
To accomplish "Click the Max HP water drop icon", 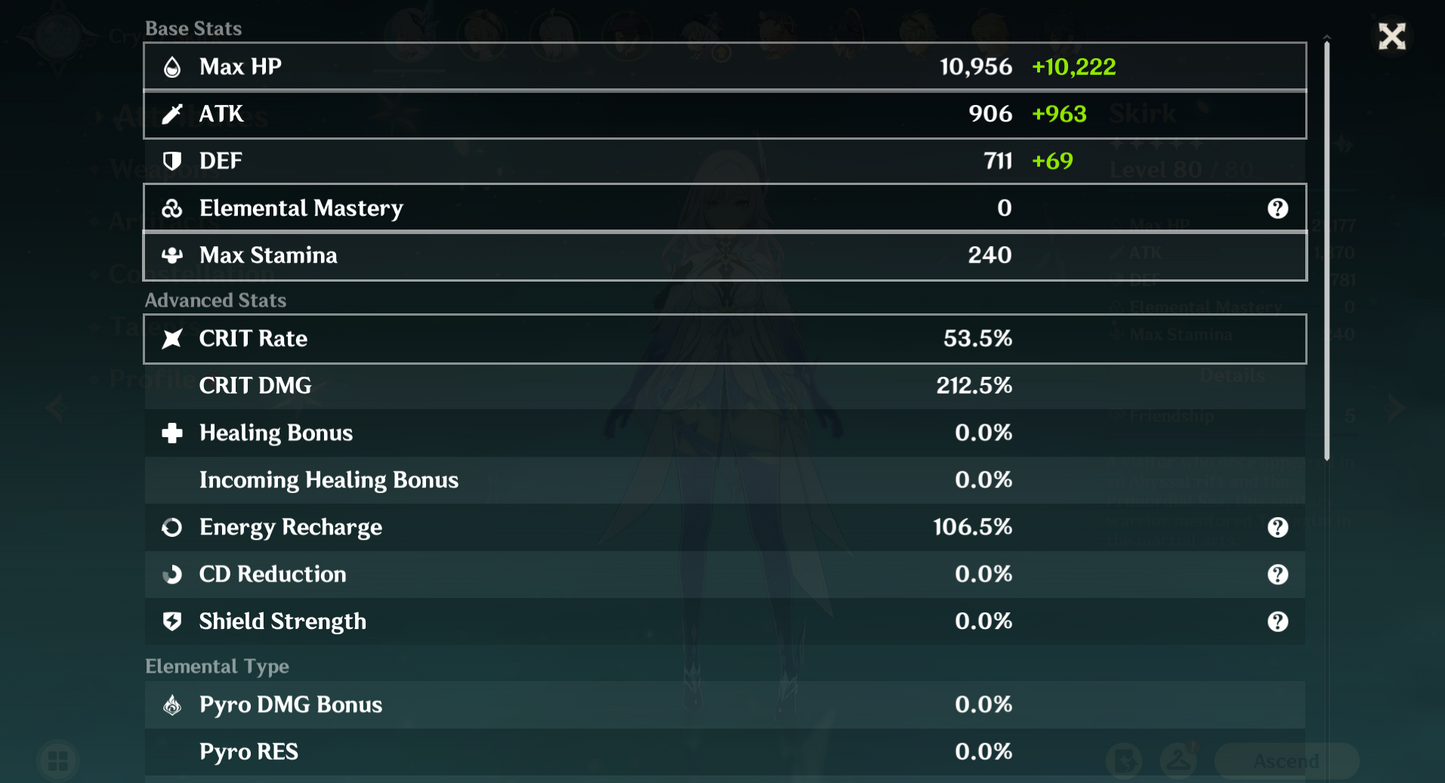I will click(172, 67).
